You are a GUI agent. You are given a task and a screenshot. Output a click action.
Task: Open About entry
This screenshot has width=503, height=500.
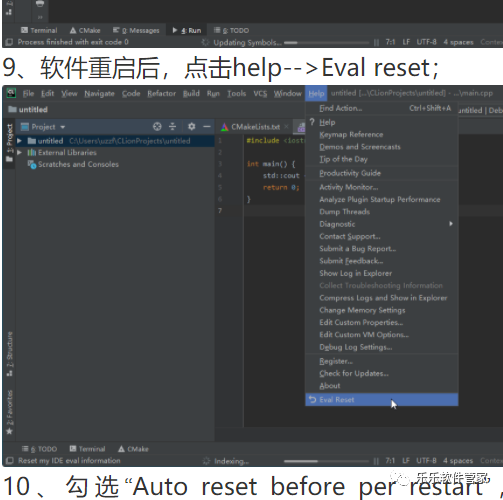pyautogui.click(x=382, y=386)
